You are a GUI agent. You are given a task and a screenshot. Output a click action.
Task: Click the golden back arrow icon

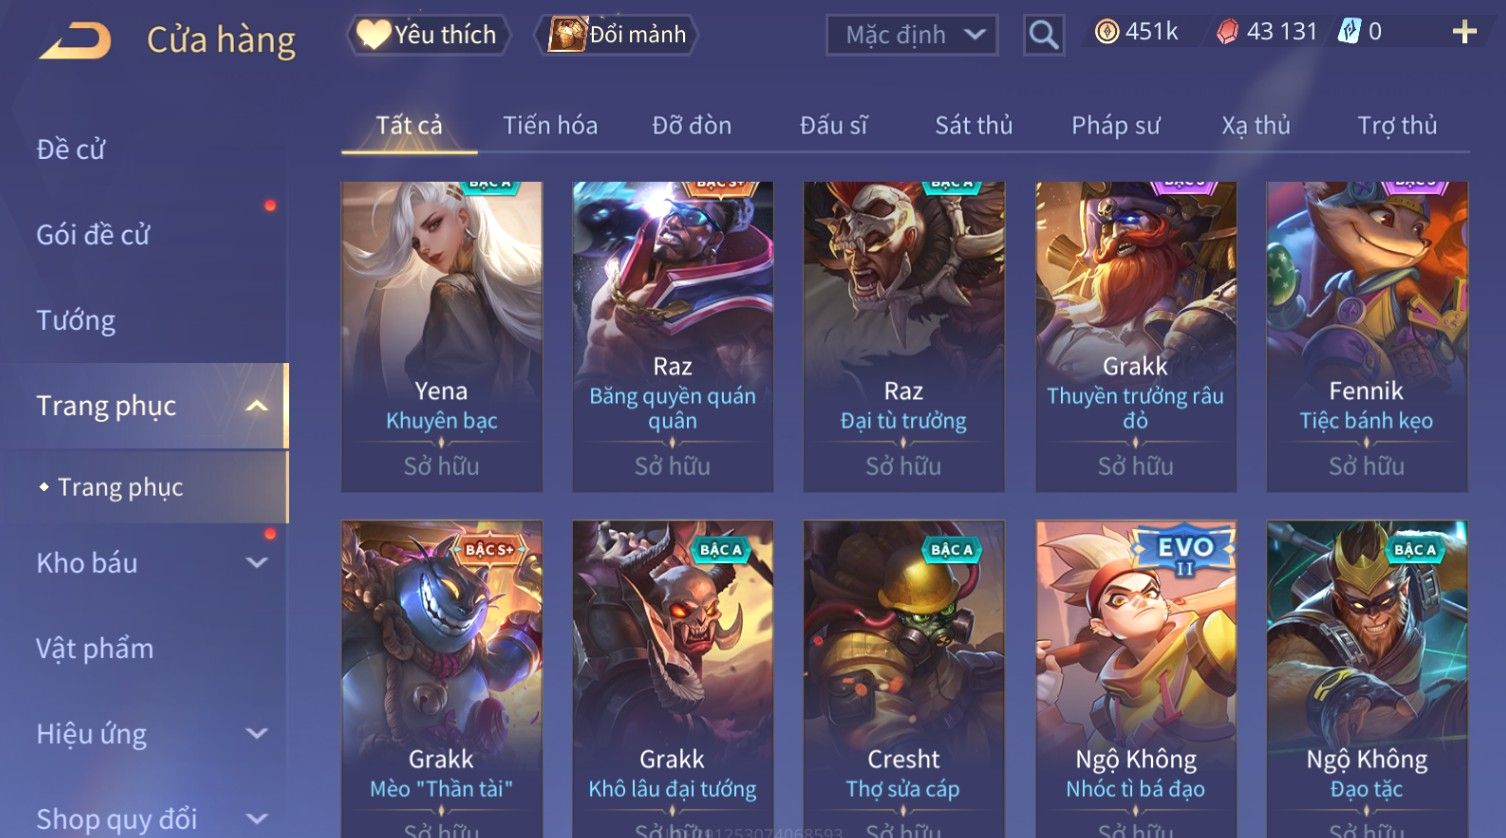pyautogui.click(x=75, y=41)
